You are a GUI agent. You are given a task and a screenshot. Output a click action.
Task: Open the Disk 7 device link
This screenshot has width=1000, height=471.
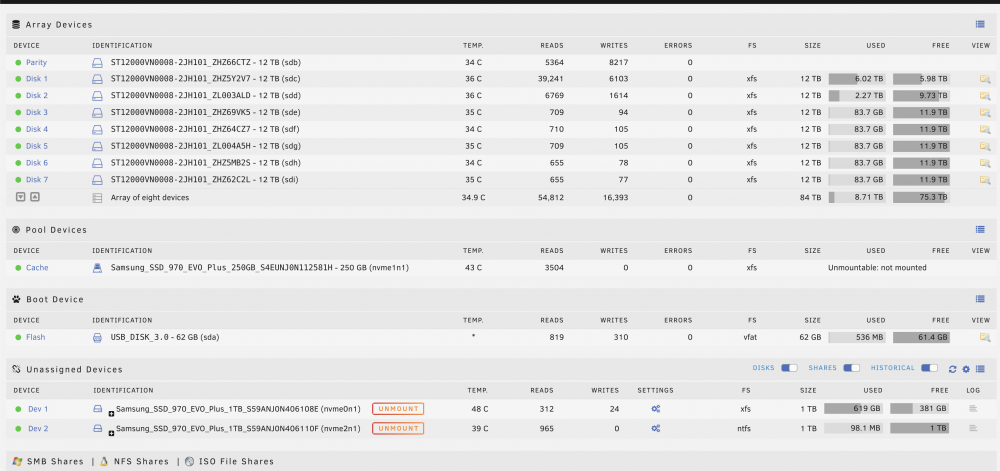pyautogui.click(x=37, y=180)
